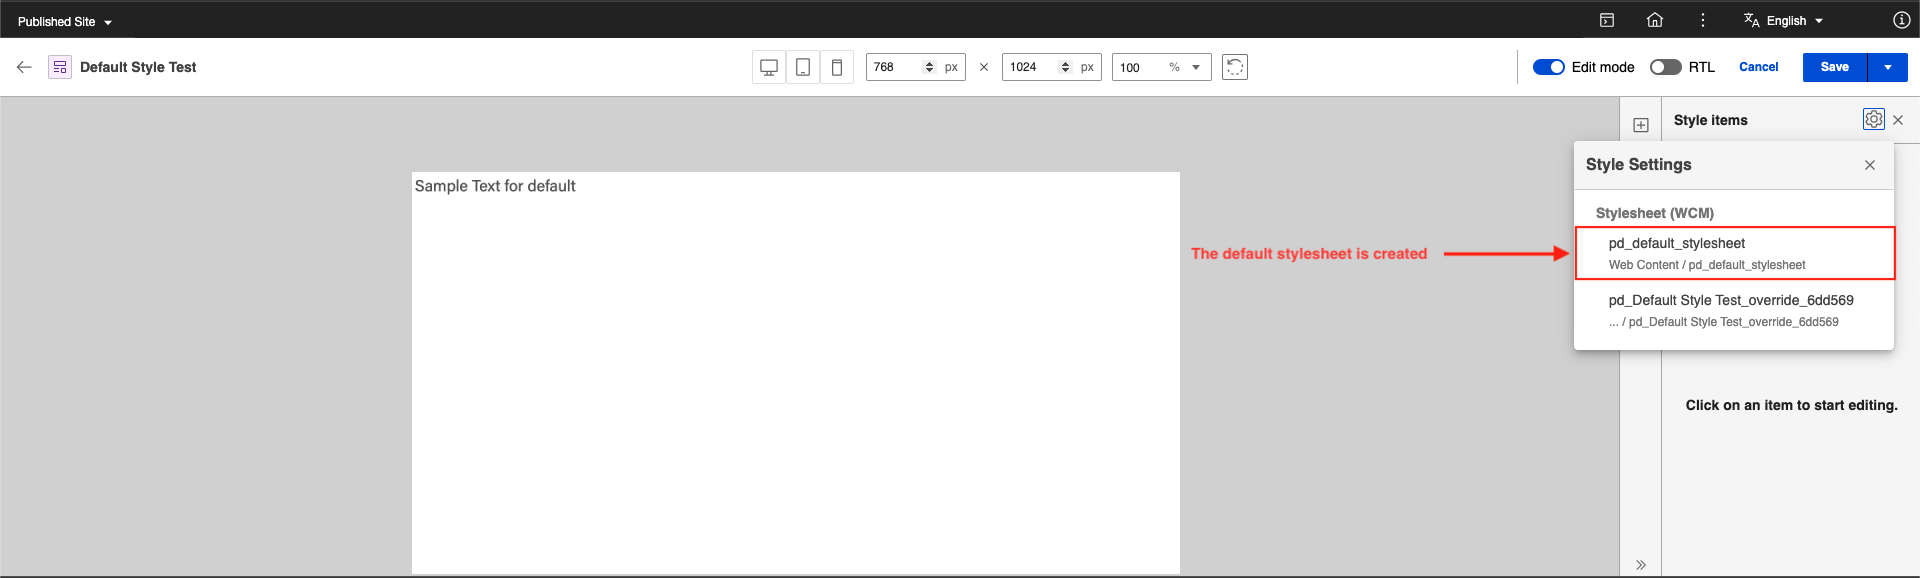Click the Cancel link
The image size is (1920, 578).
[1758, 67]
